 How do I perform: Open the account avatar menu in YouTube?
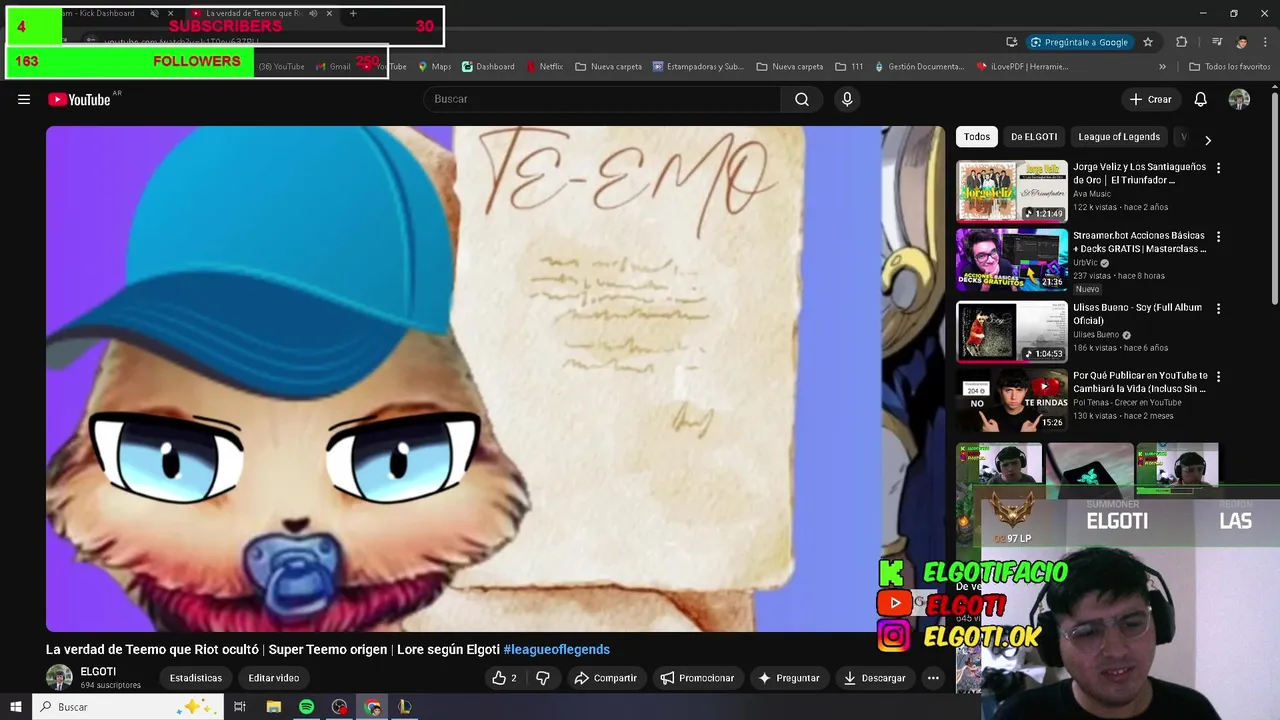tap(1239, 99)
